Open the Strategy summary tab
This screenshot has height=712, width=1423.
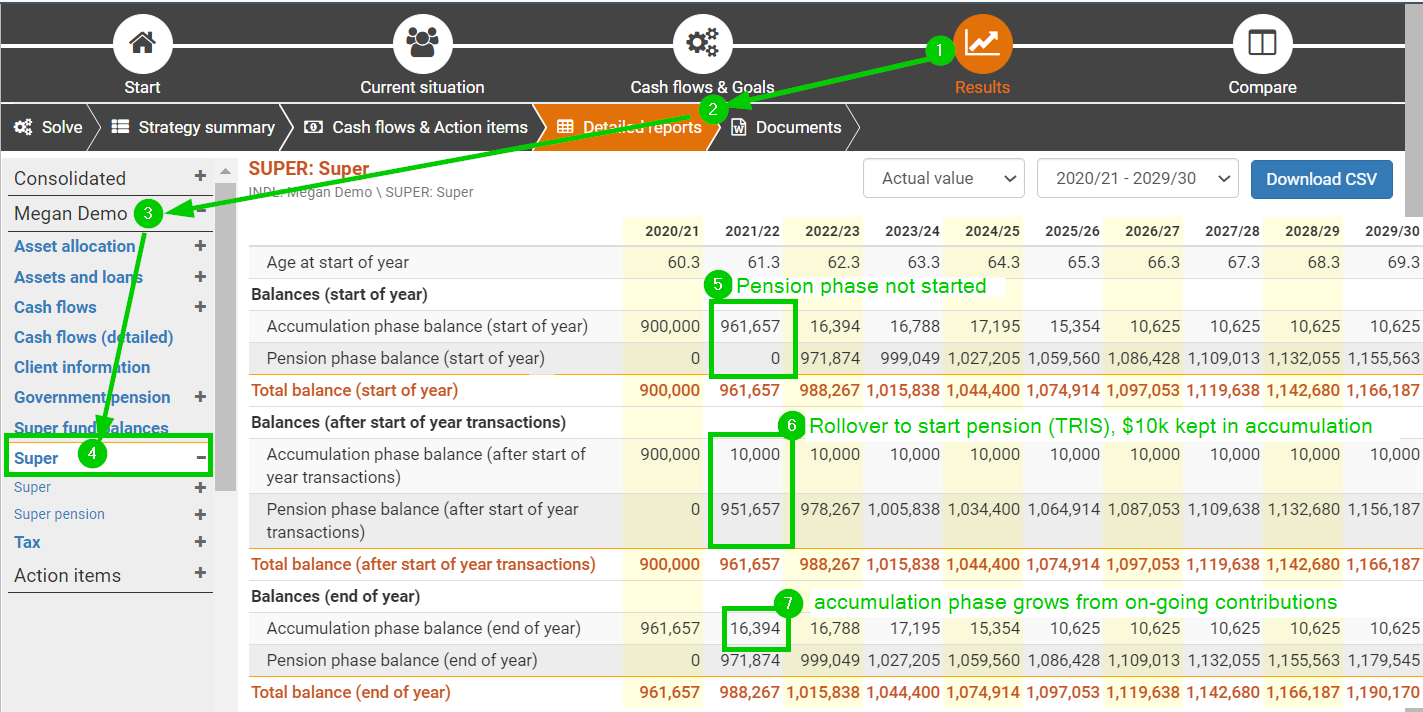click(x=194, y=127)
